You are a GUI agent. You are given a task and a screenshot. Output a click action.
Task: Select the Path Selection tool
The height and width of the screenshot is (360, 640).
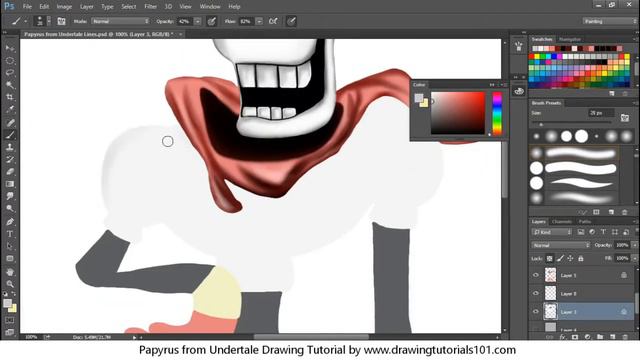(x=10, y=246)
